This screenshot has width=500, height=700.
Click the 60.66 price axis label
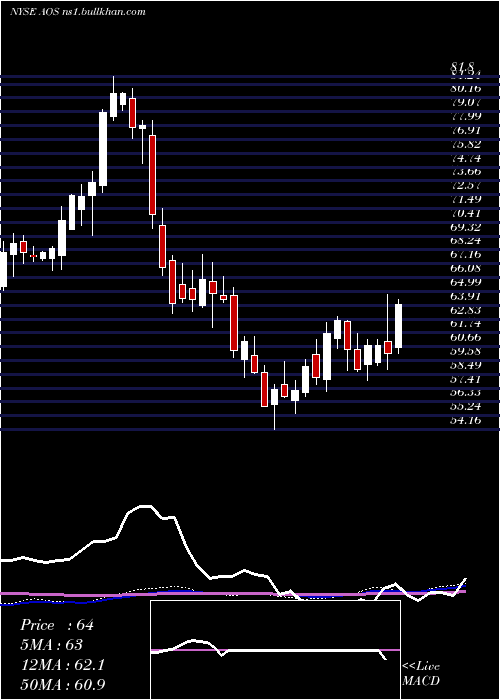coord(466,338)
